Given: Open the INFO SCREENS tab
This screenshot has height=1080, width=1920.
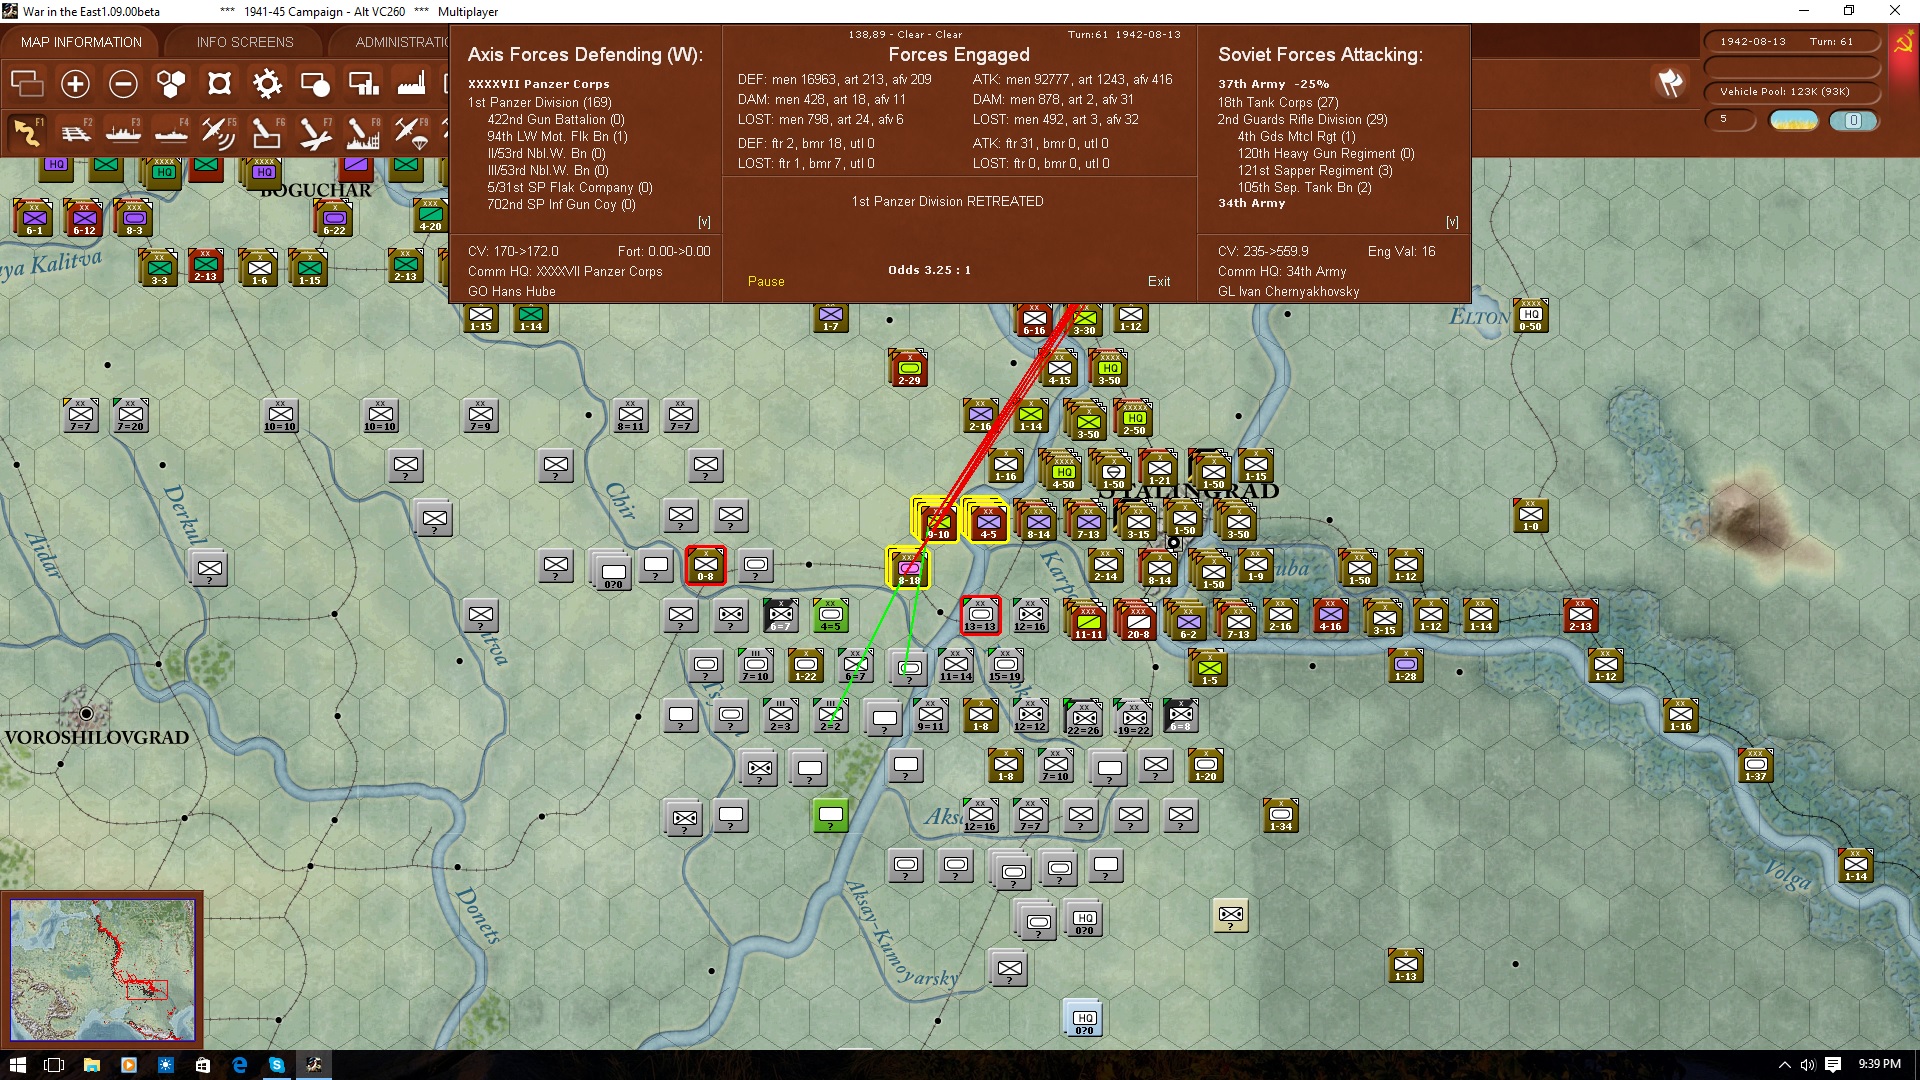Looking at the screenshot, I should 245,42.
